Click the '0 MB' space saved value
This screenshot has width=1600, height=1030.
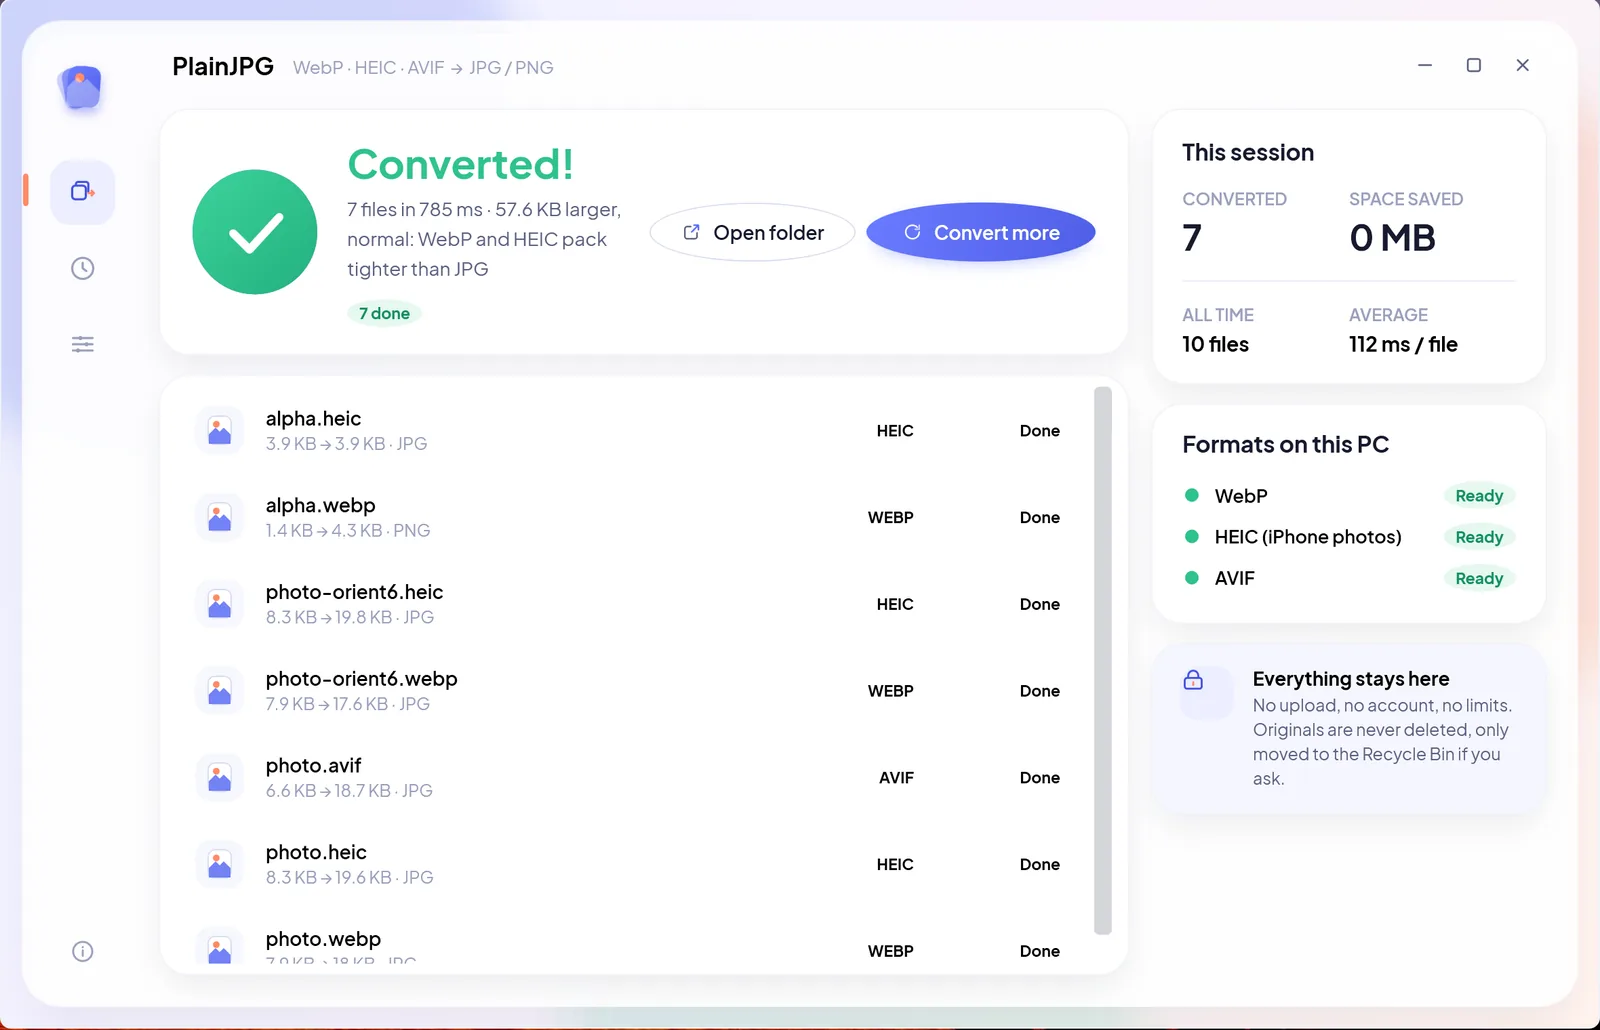coord(1392,238)
